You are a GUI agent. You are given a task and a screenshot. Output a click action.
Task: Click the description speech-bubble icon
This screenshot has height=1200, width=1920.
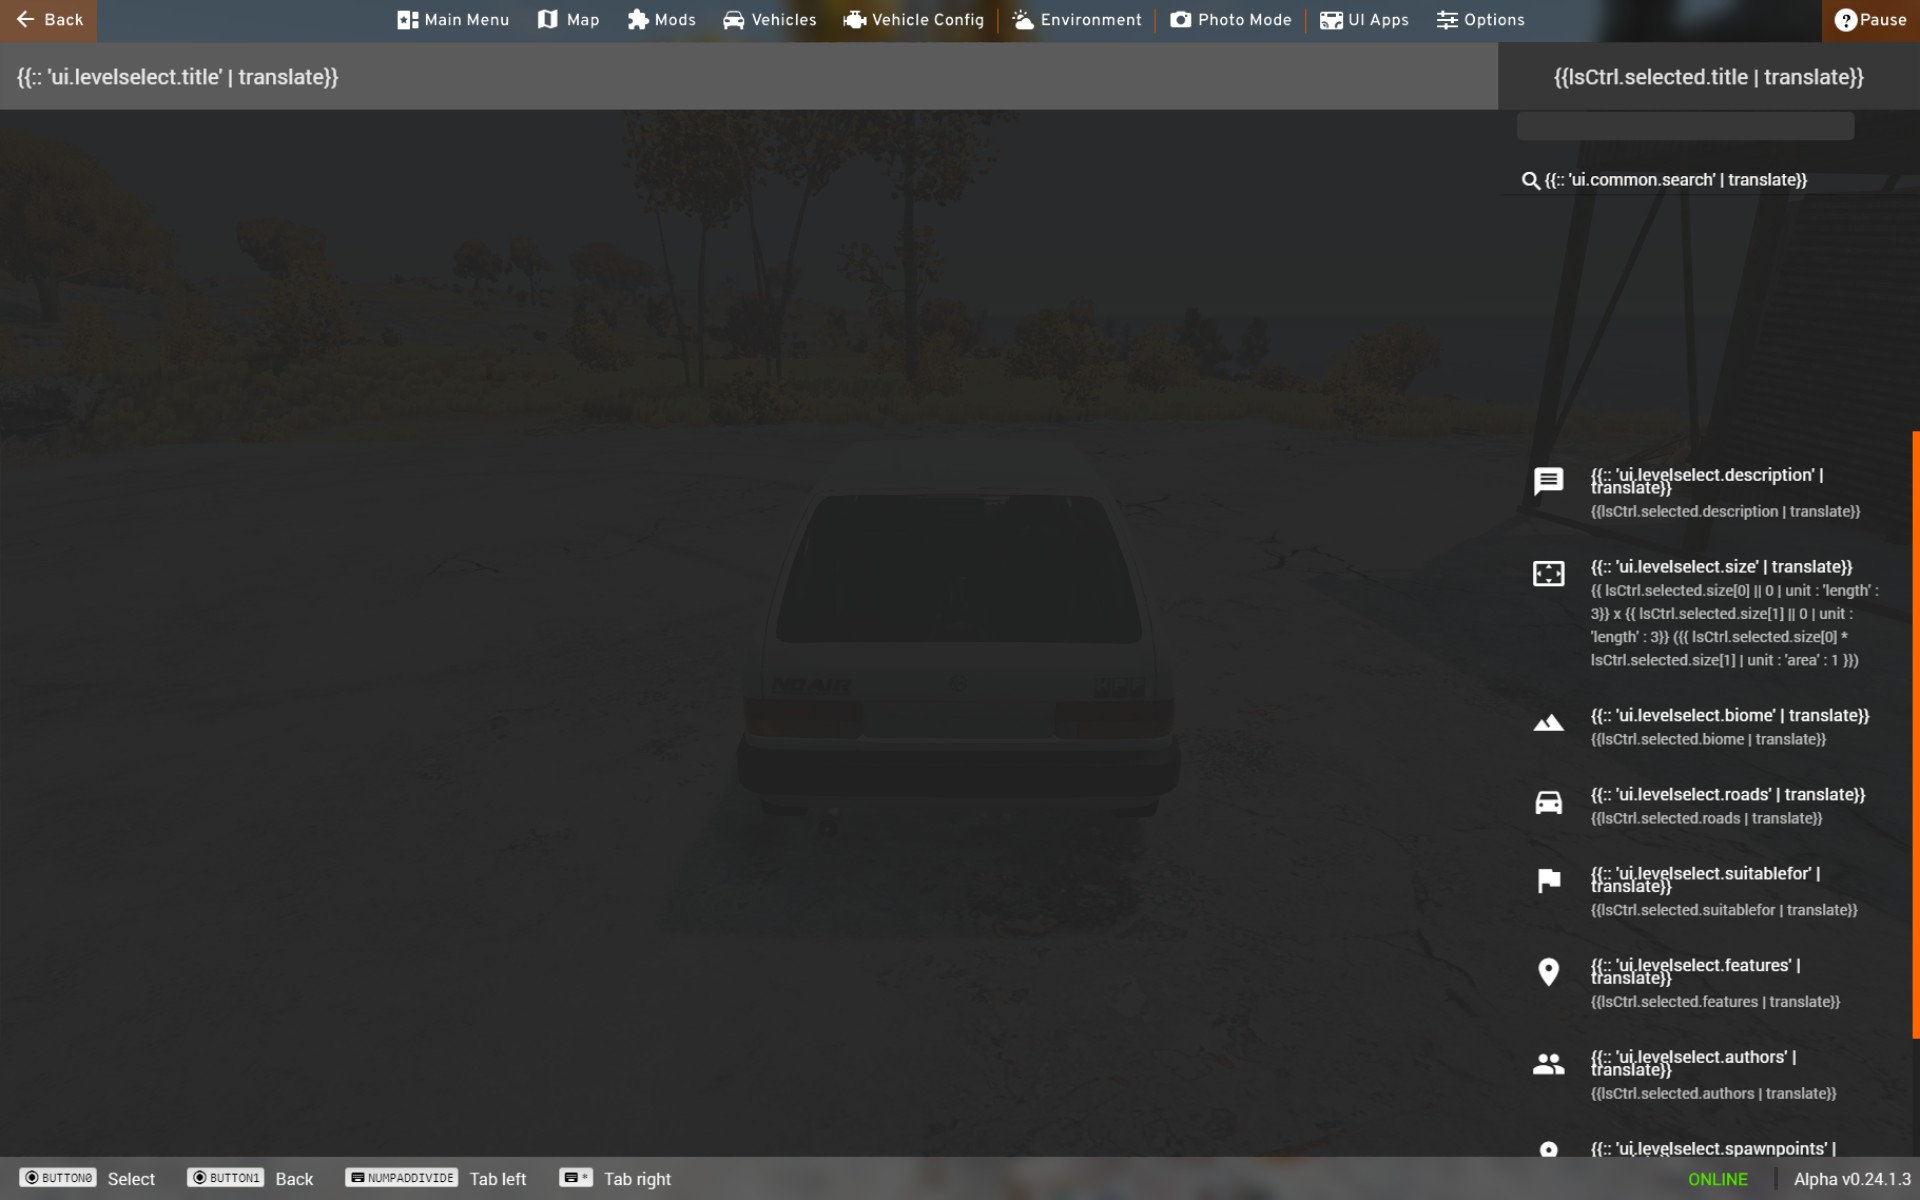click(x=1548, y=481)
